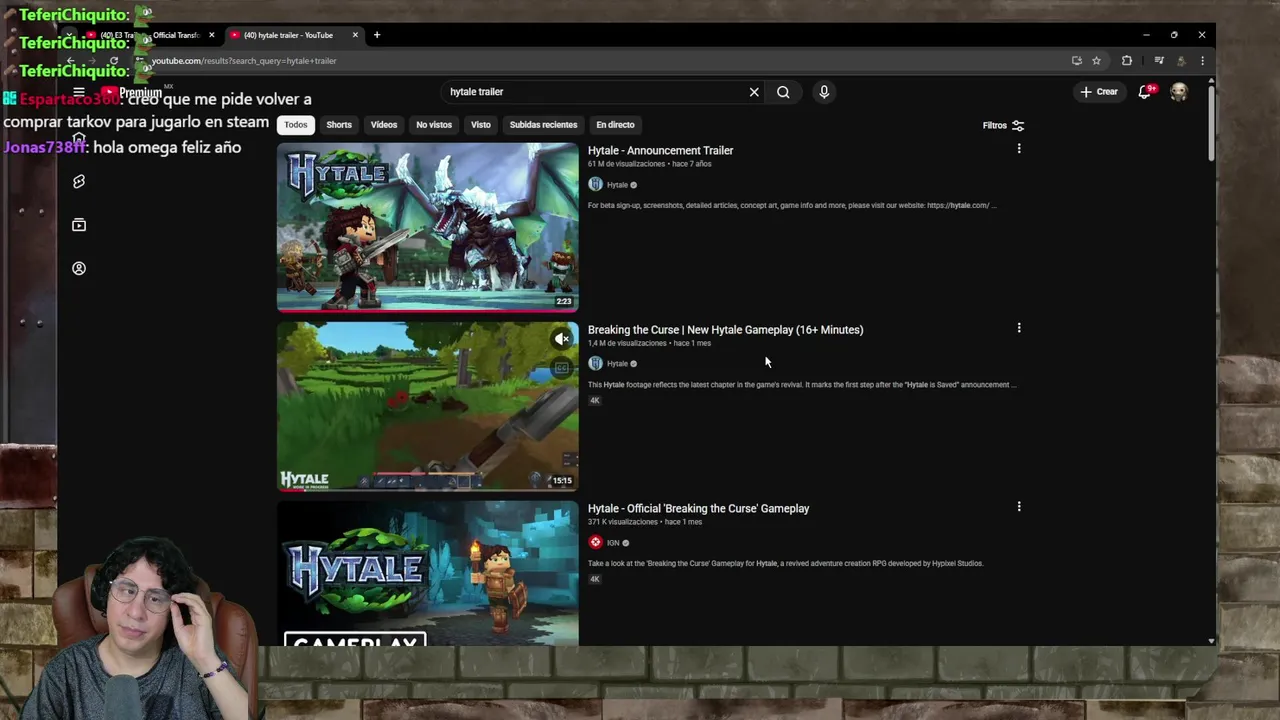Play the Announcement Trailer thumbnail

[428, 227]
